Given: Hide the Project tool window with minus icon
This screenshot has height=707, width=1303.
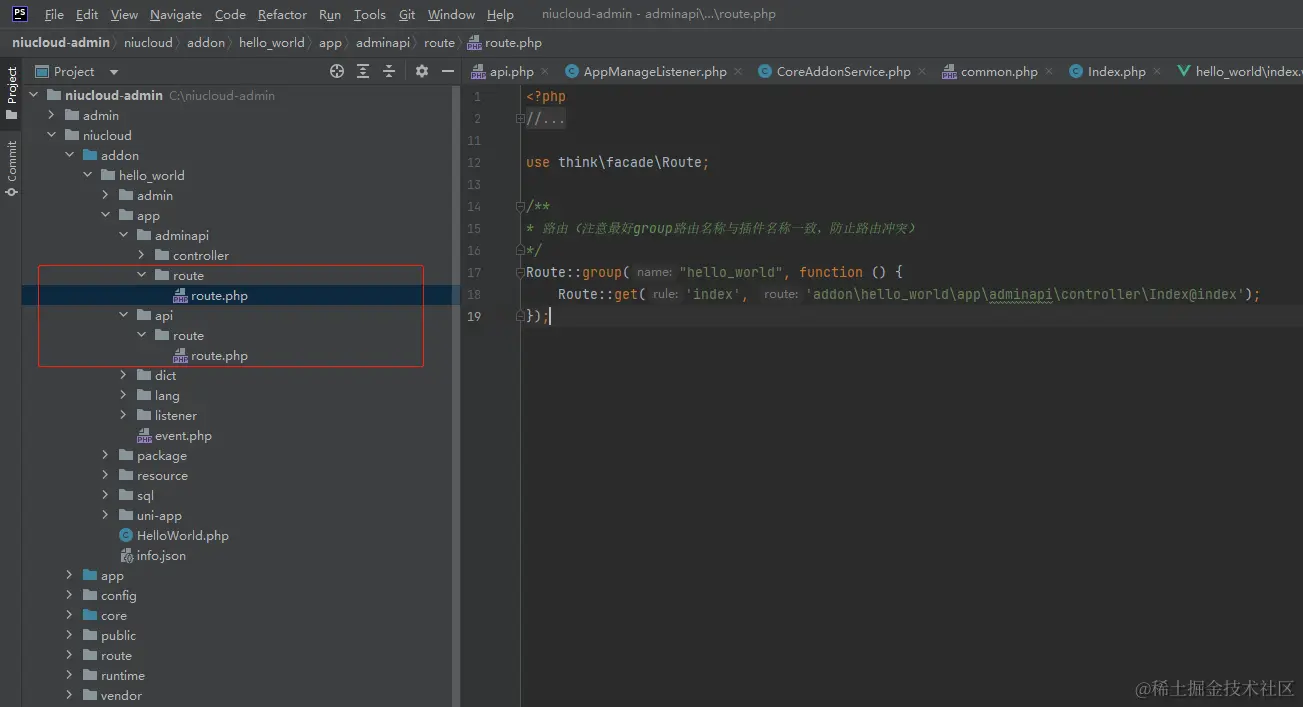Looking at the screenshot, I should [x=448, y=71].
